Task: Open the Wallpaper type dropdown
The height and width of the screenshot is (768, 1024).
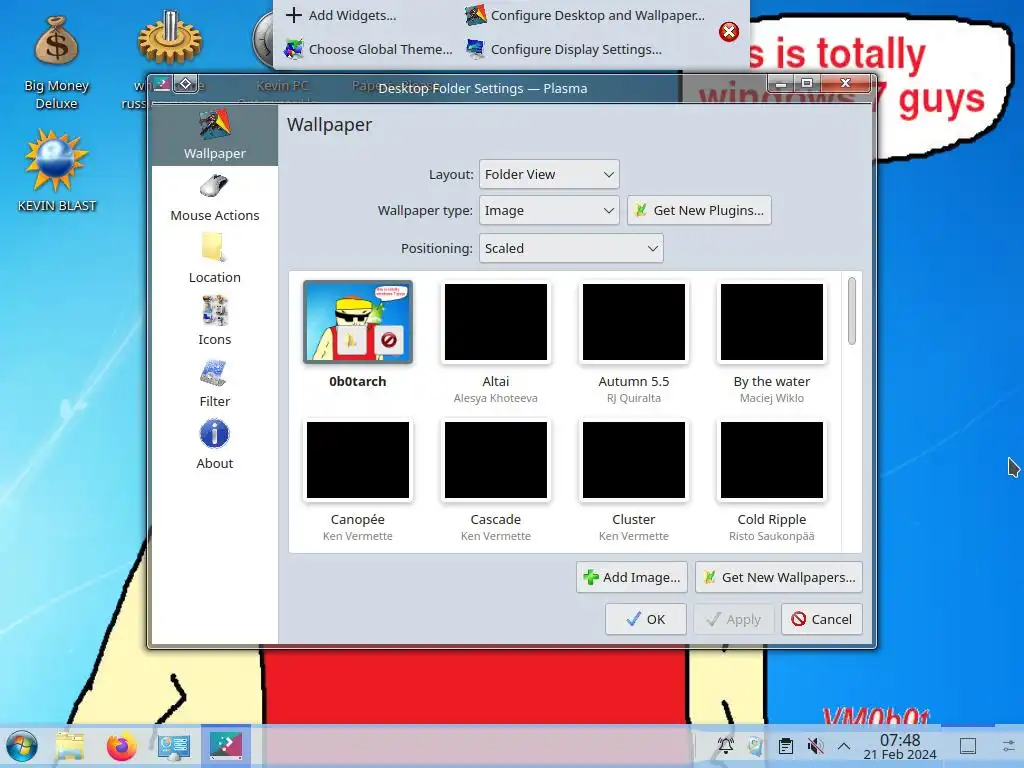Action: tap(549, 210)
